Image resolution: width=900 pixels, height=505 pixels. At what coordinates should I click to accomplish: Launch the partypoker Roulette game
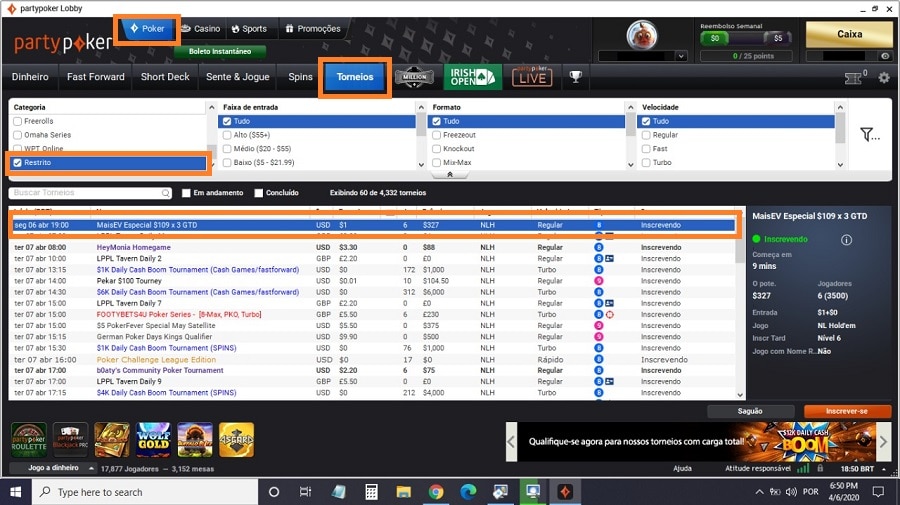pos(29,440)
